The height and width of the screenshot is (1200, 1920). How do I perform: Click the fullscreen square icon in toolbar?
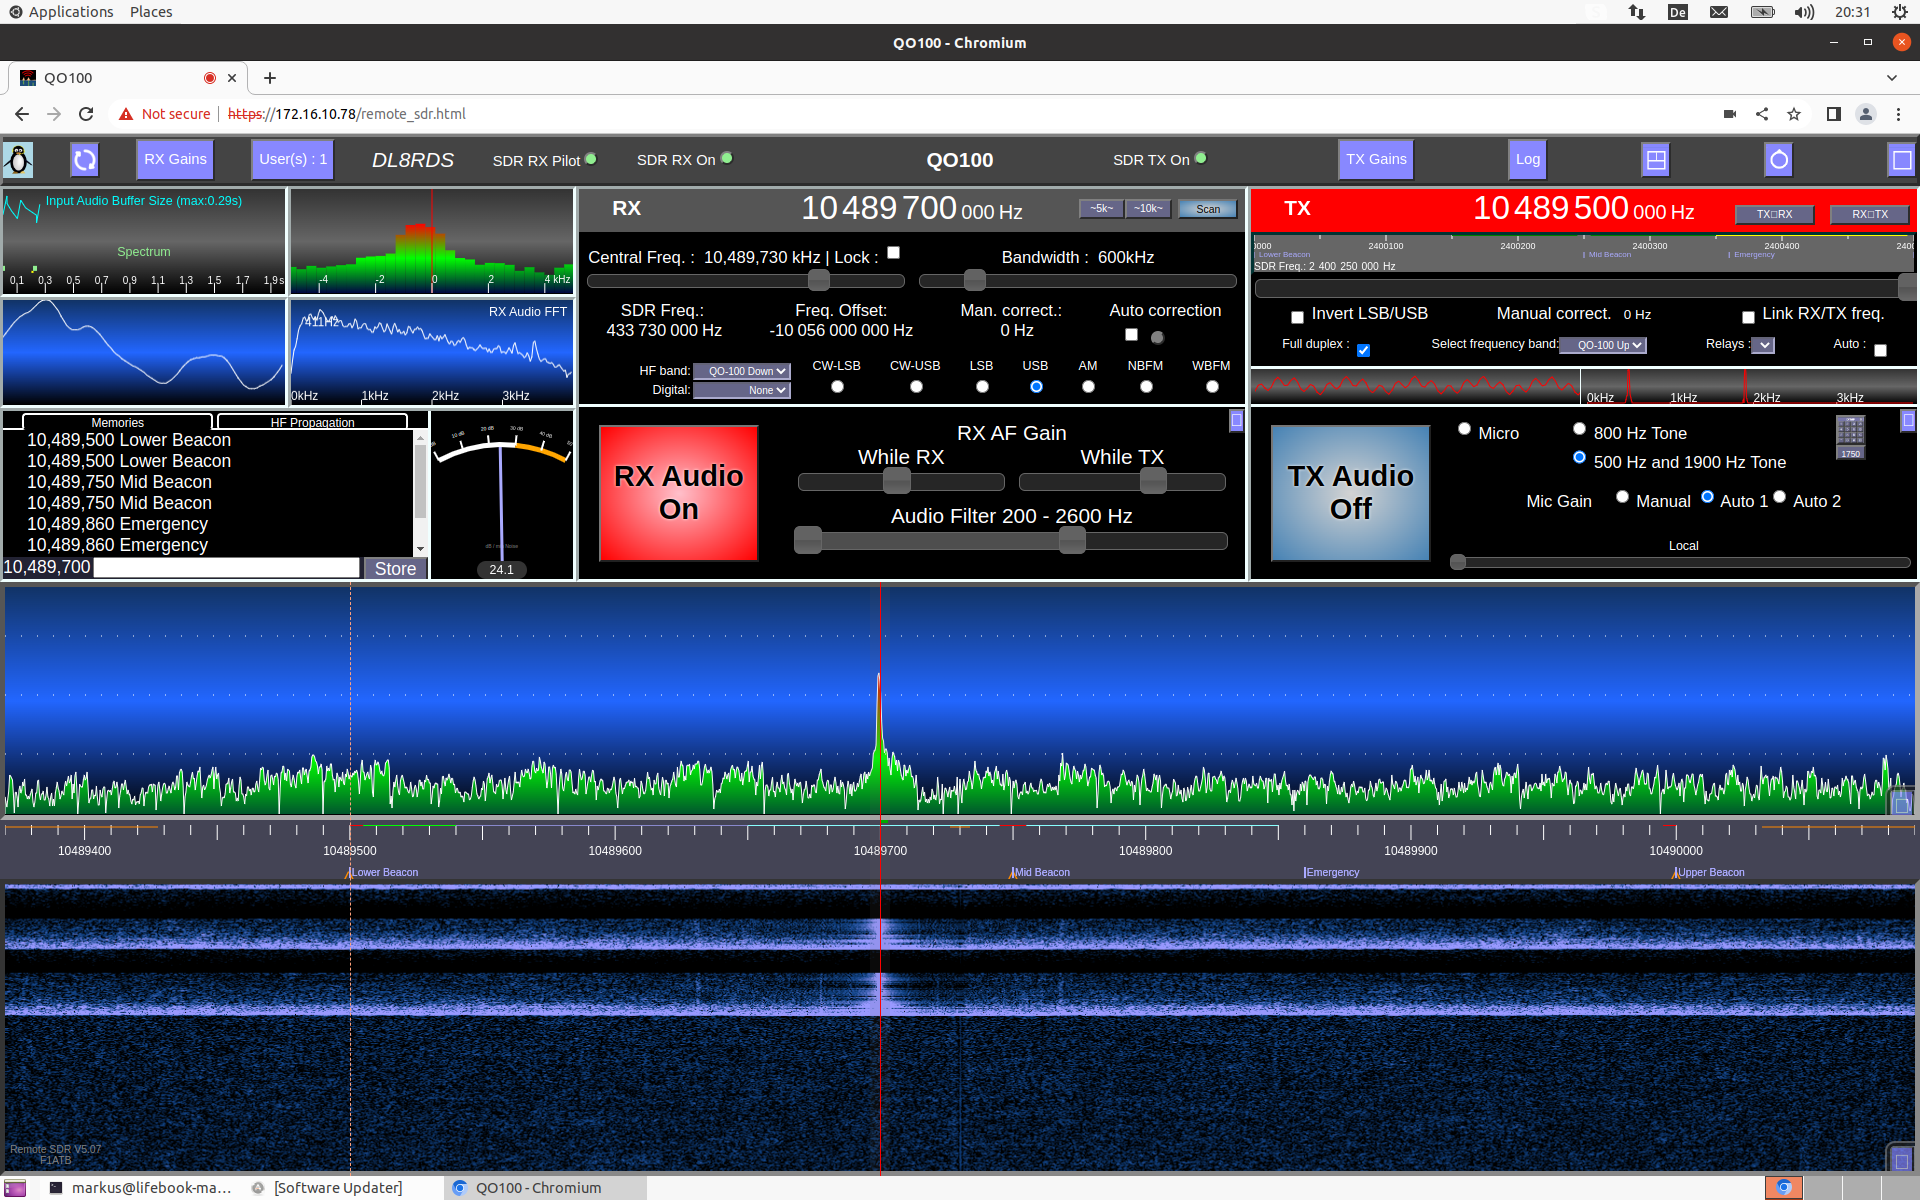[x=1901, y=160]
